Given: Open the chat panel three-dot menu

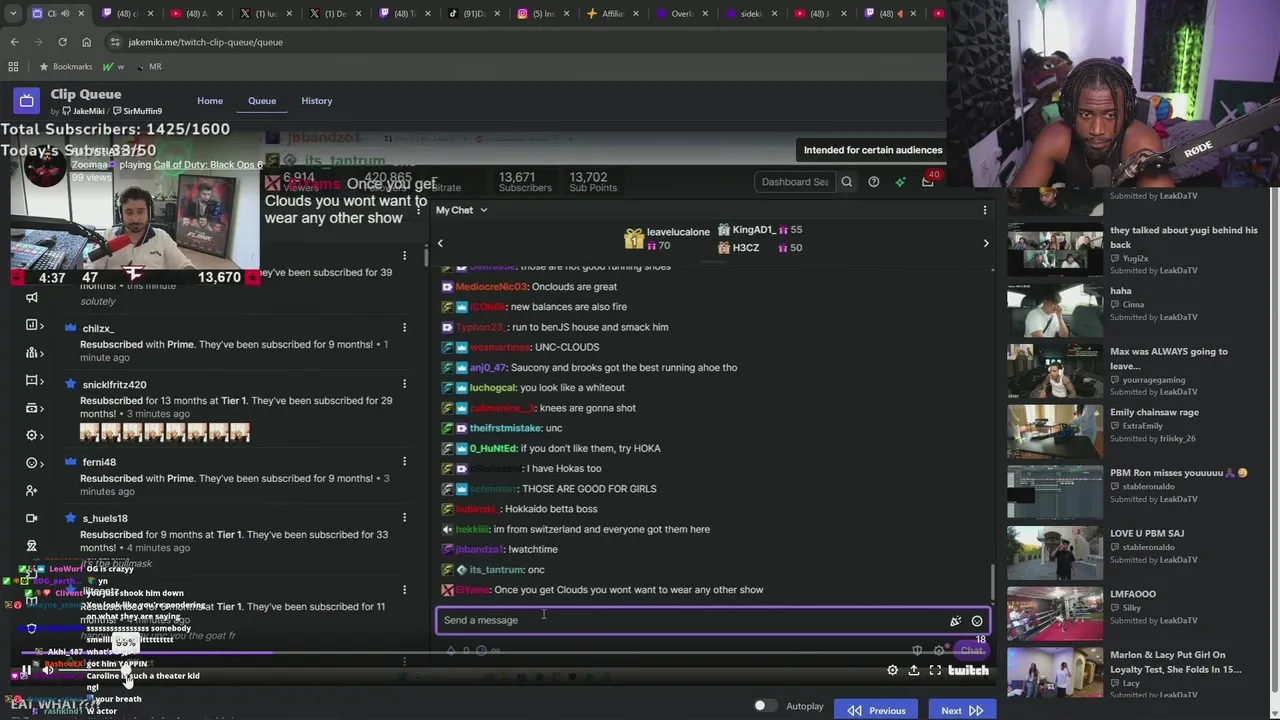Looking at the screenshot, I should pos(985,210).
